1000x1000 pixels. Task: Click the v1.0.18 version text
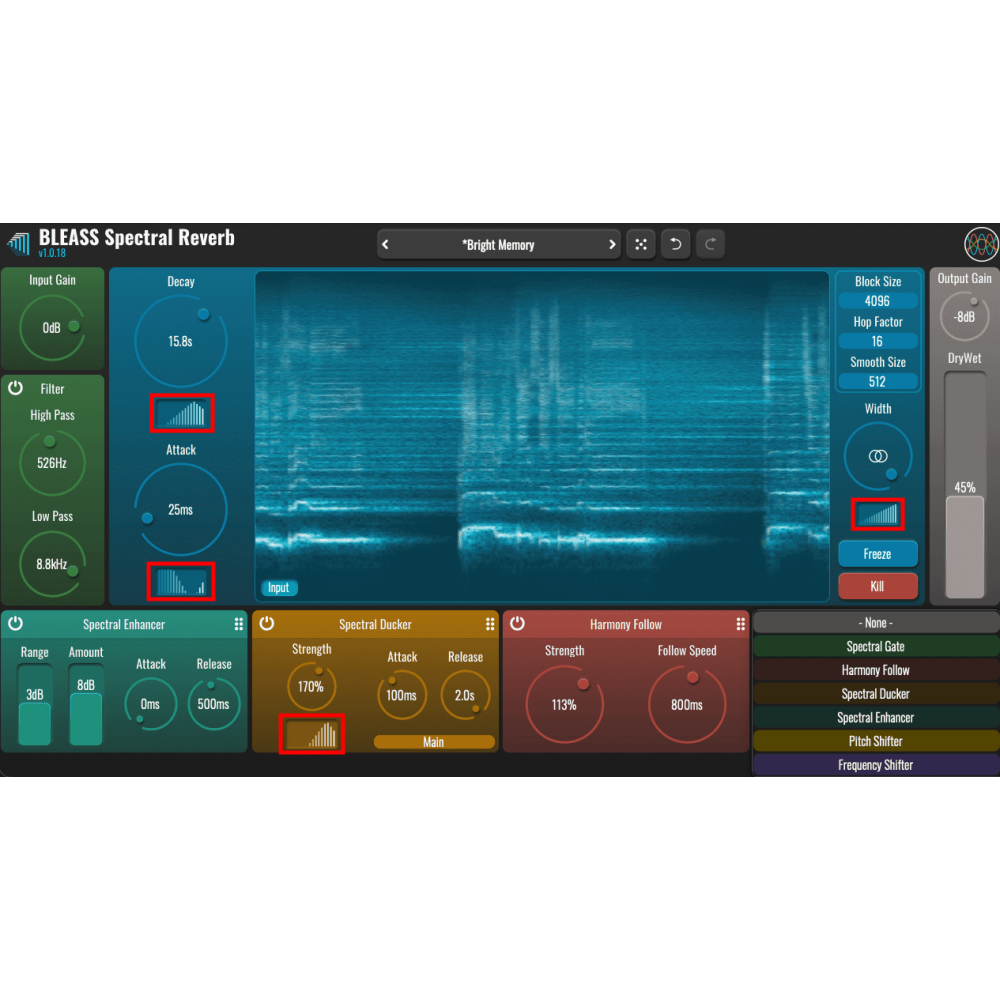tap(52, 253)
